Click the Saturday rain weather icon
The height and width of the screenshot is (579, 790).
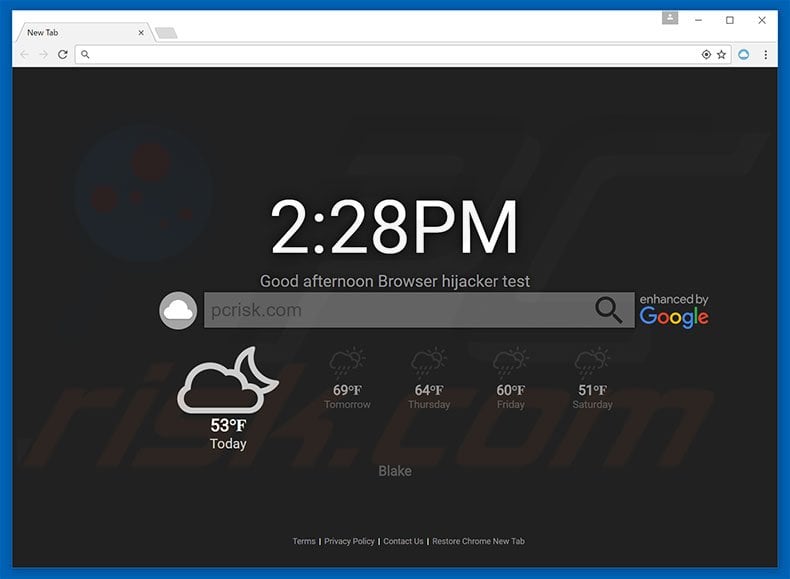coord(592,361)
